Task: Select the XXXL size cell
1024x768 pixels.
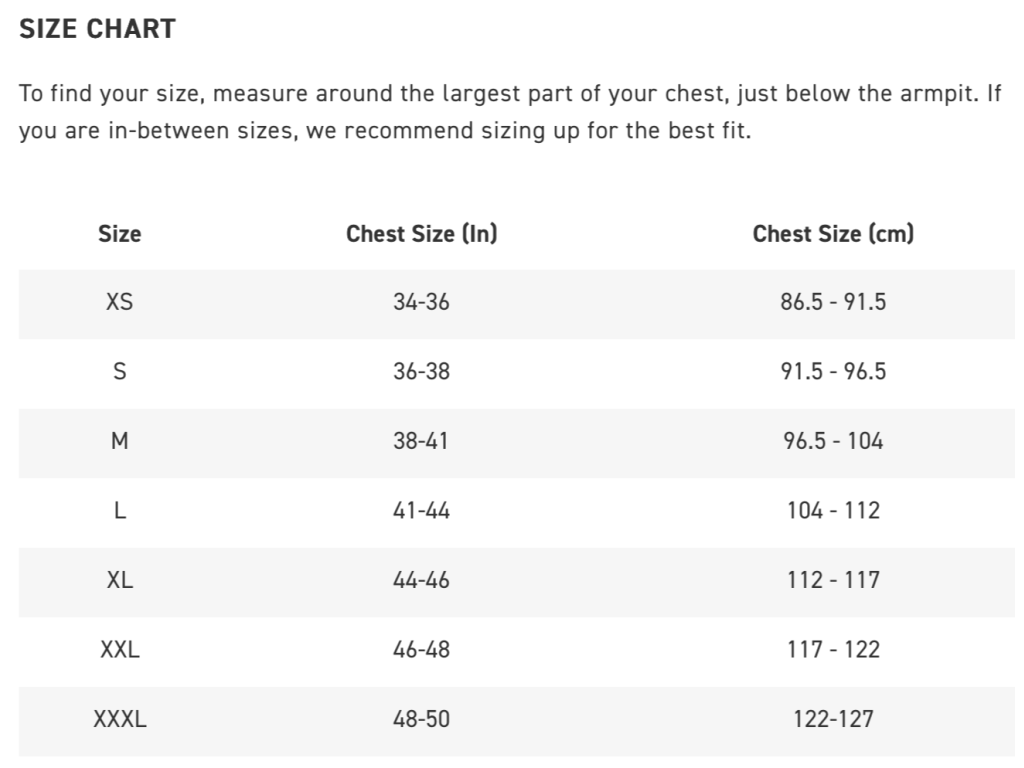Action: click(119, 718)
